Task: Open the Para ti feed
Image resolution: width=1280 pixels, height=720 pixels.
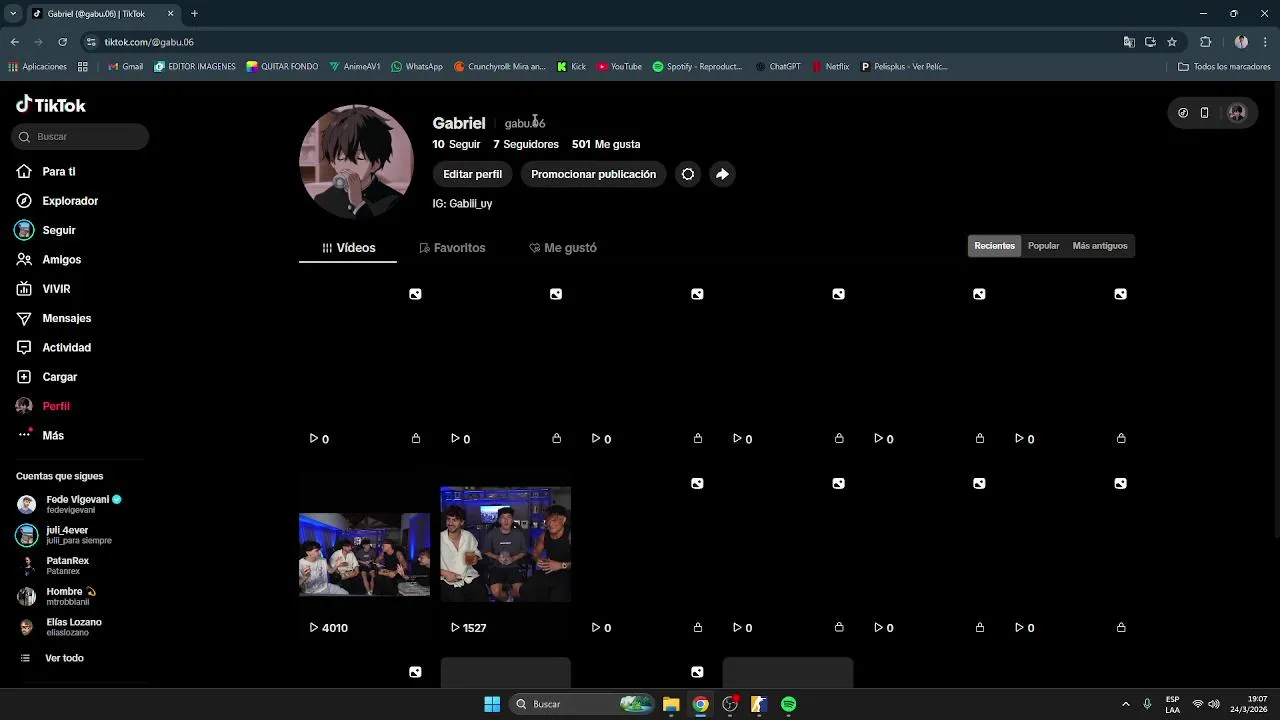Action: [x=46, y=172]
